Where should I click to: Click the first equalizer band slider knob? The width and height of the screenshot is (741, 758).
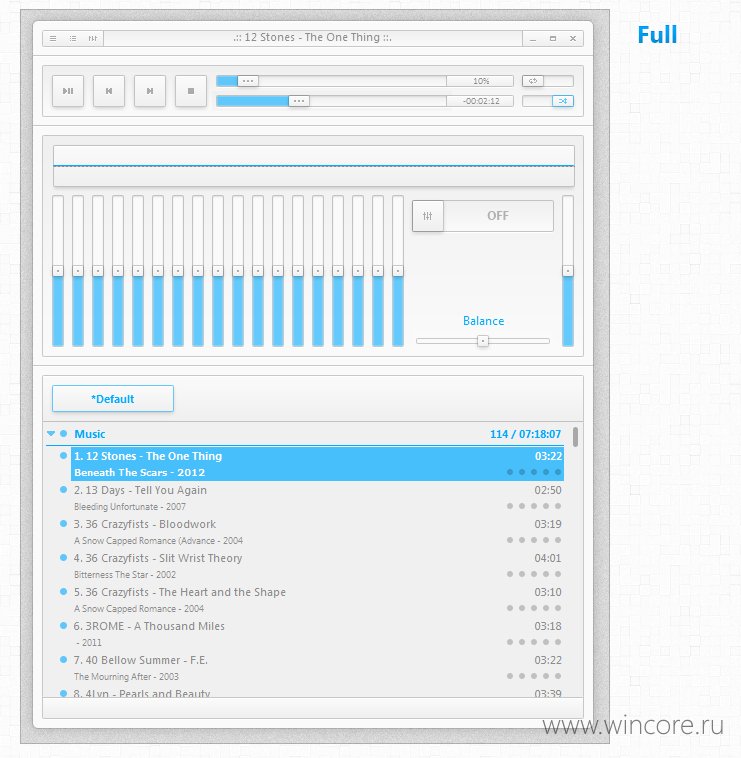coord(58,271)
